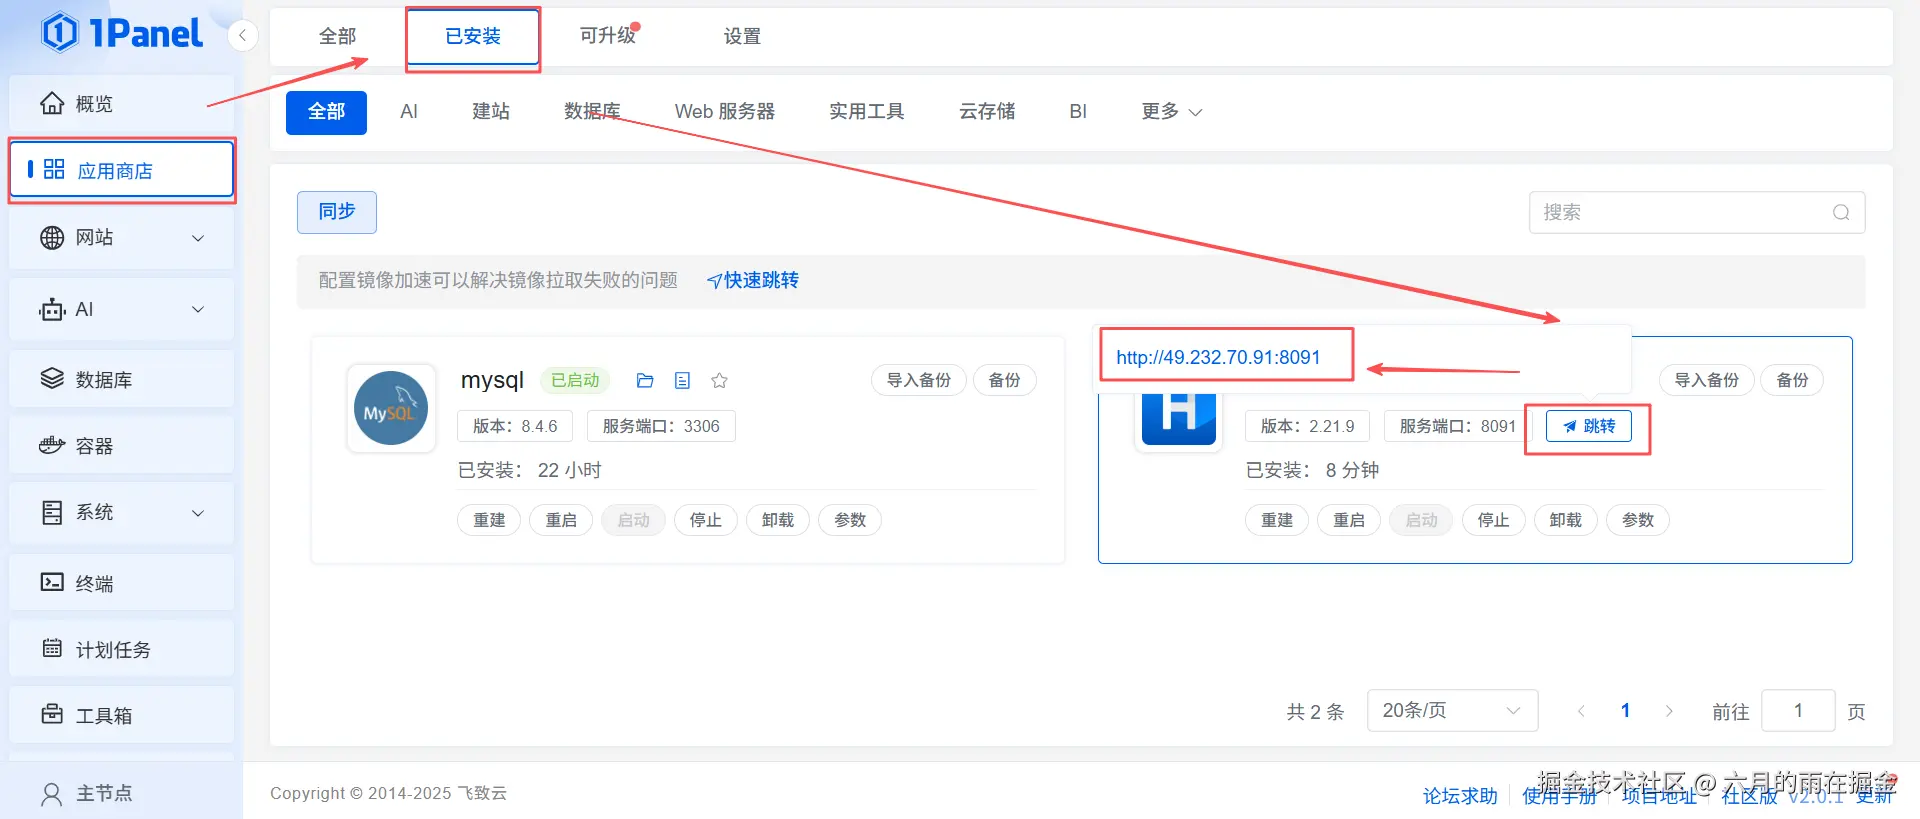Click 卸载 on the port 8091 app

tap(1566, 520)
